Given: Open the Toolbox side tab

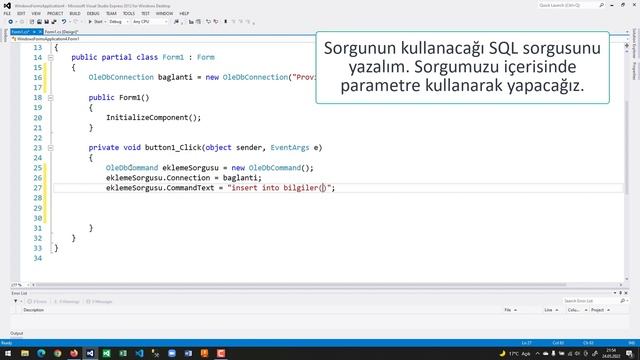Looking at the screenshot, I should pyautogui.click(x=5, y=36).
